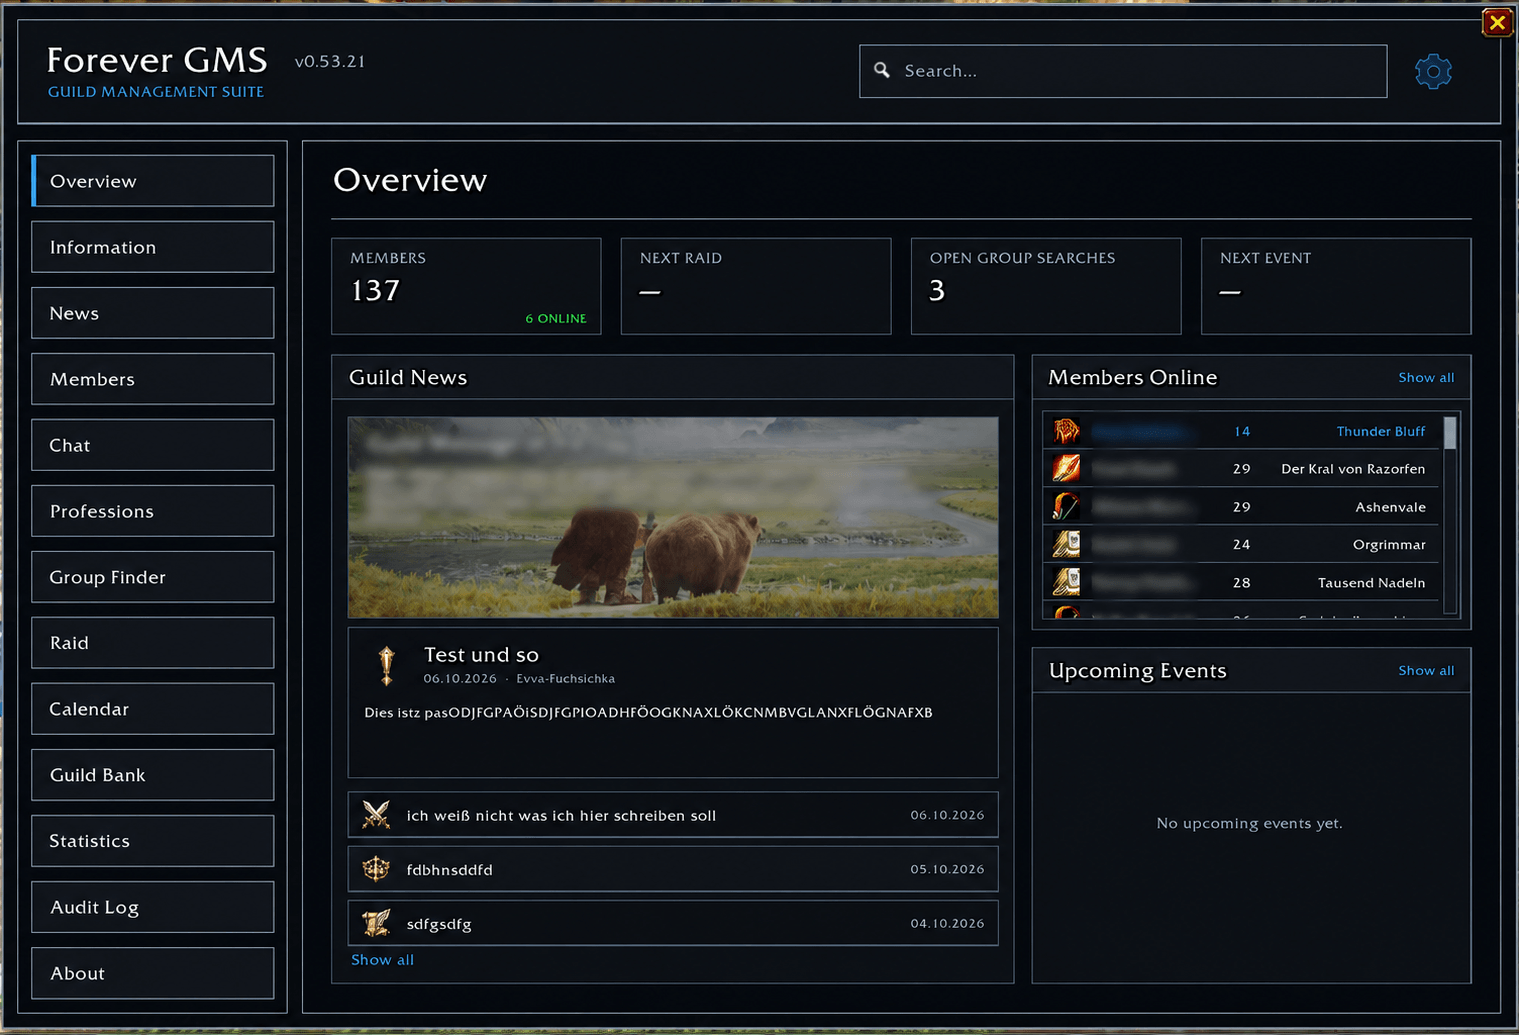Close the Forever GMS window
Screen dimensions: 1519x1035
click(x=1497, y=22)
